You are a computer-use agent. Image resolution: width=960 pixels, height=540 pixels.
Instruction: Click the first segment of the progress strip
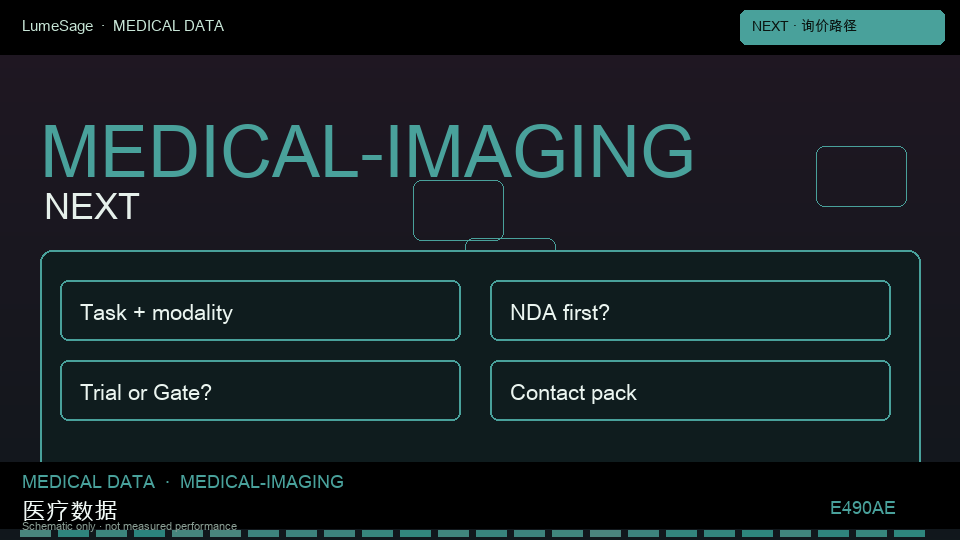click(36, 534)
